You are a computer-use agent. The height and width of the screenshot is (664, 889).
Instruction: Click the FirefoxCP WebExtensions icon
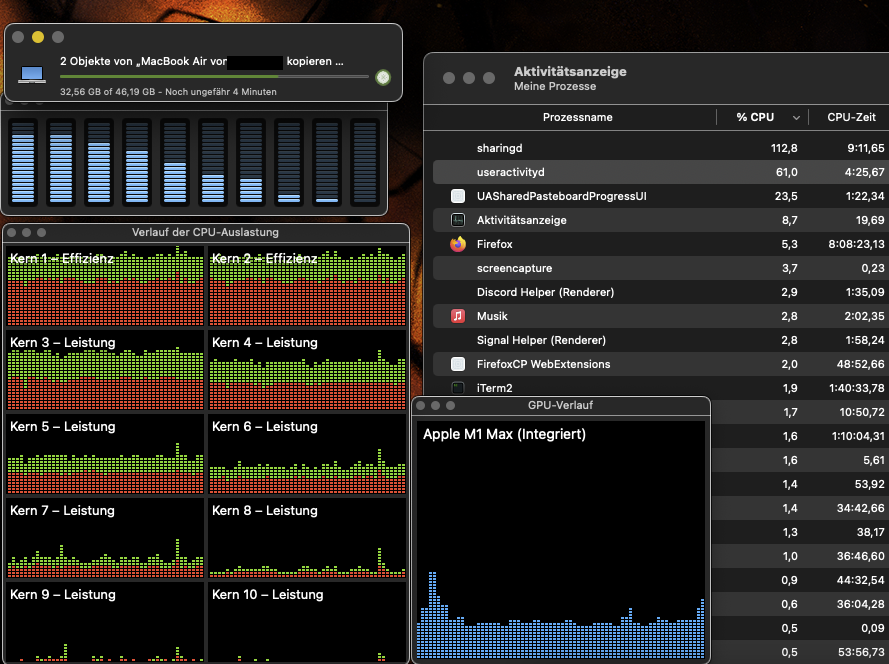click(458, 364)
